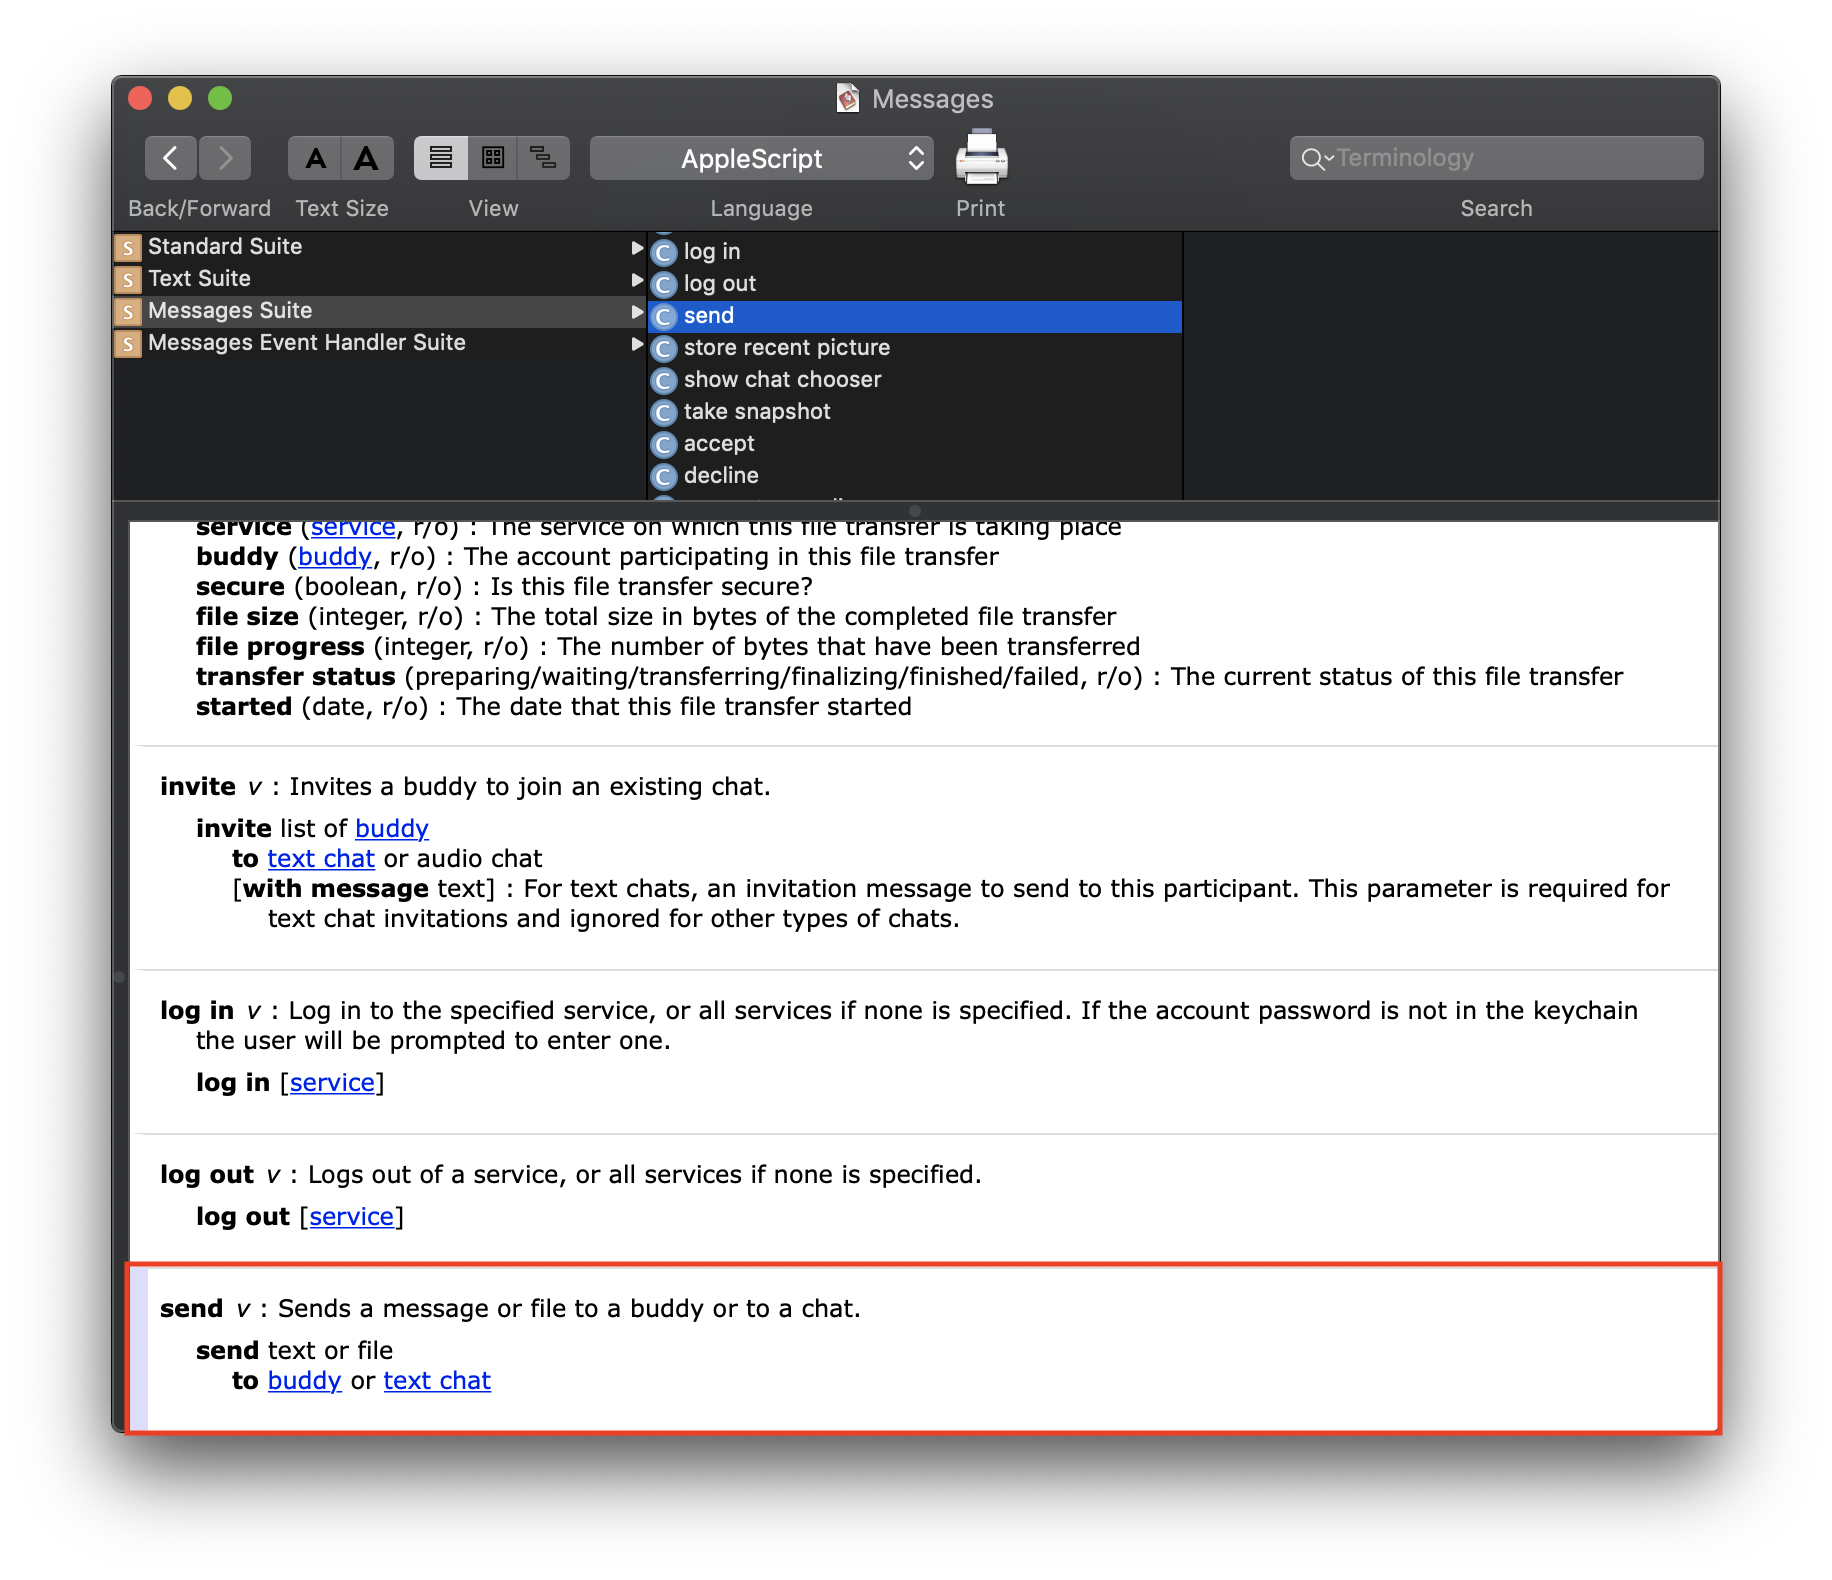Open buddy link in file transfer properties
This screenshot has height=1580, width=1832.
[x=335, y=557]
